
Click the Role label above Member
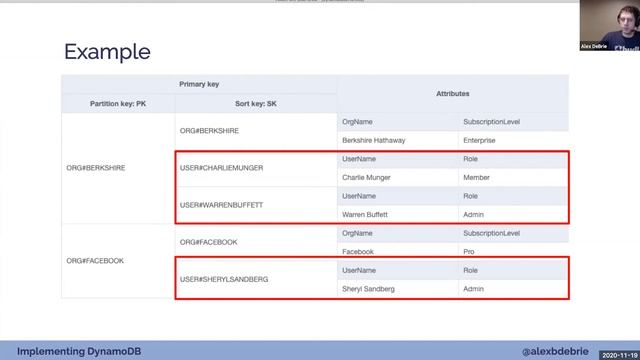click(470, 159)
